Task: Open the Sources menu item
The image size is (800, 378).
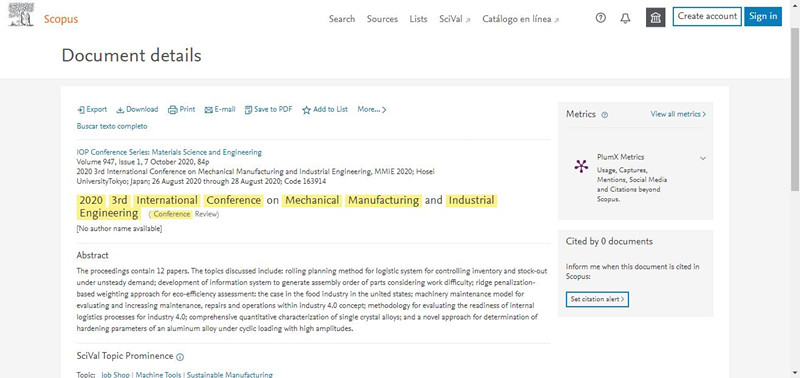Action: (382, 19)
